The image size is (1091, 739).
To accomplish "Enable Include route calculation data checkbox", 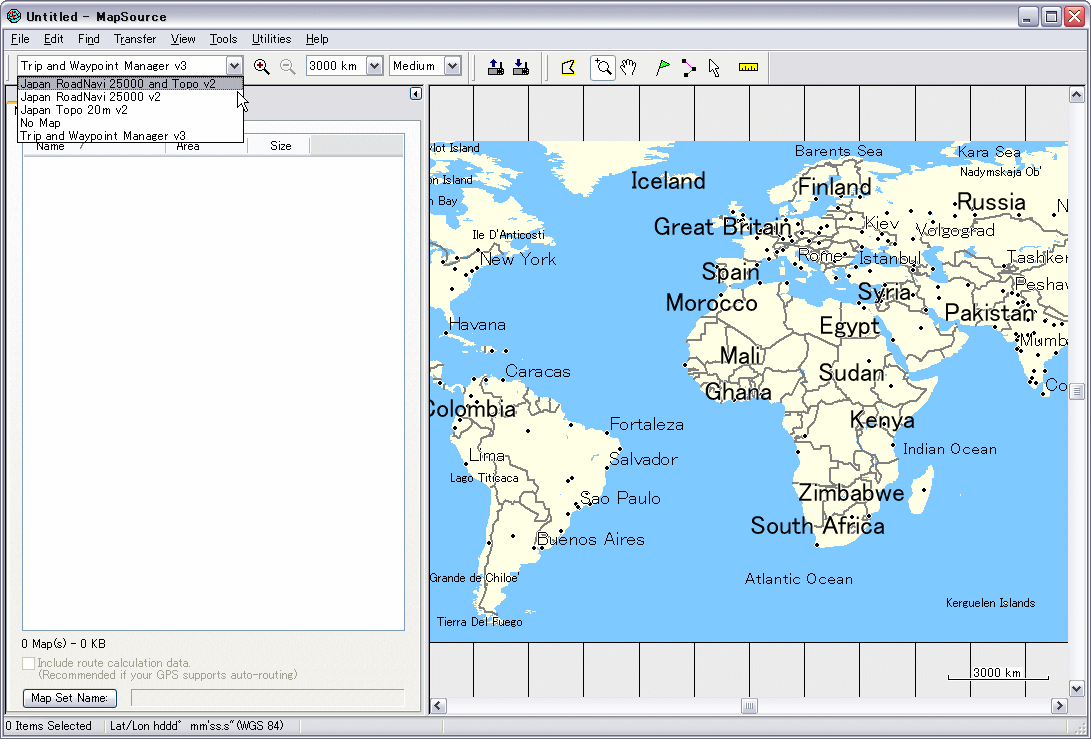I will (29, 663).
